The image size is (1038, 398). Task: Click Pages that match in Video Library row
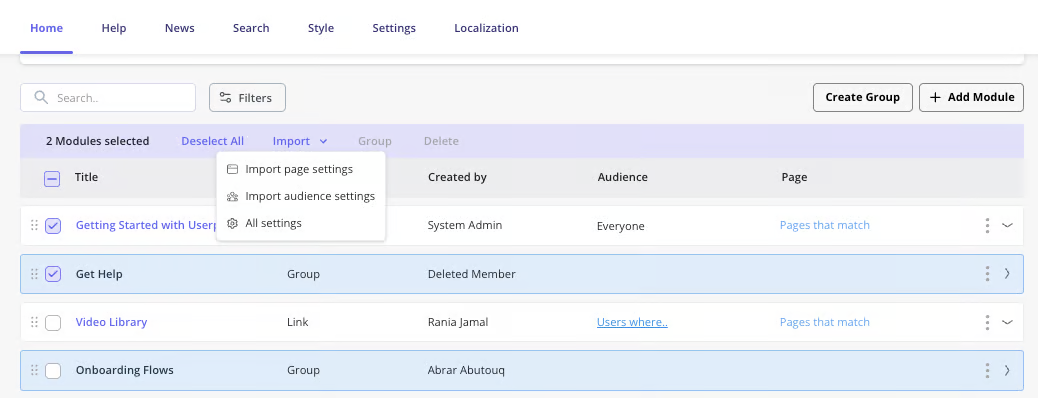pyautogui.click(x=825, y=322)
